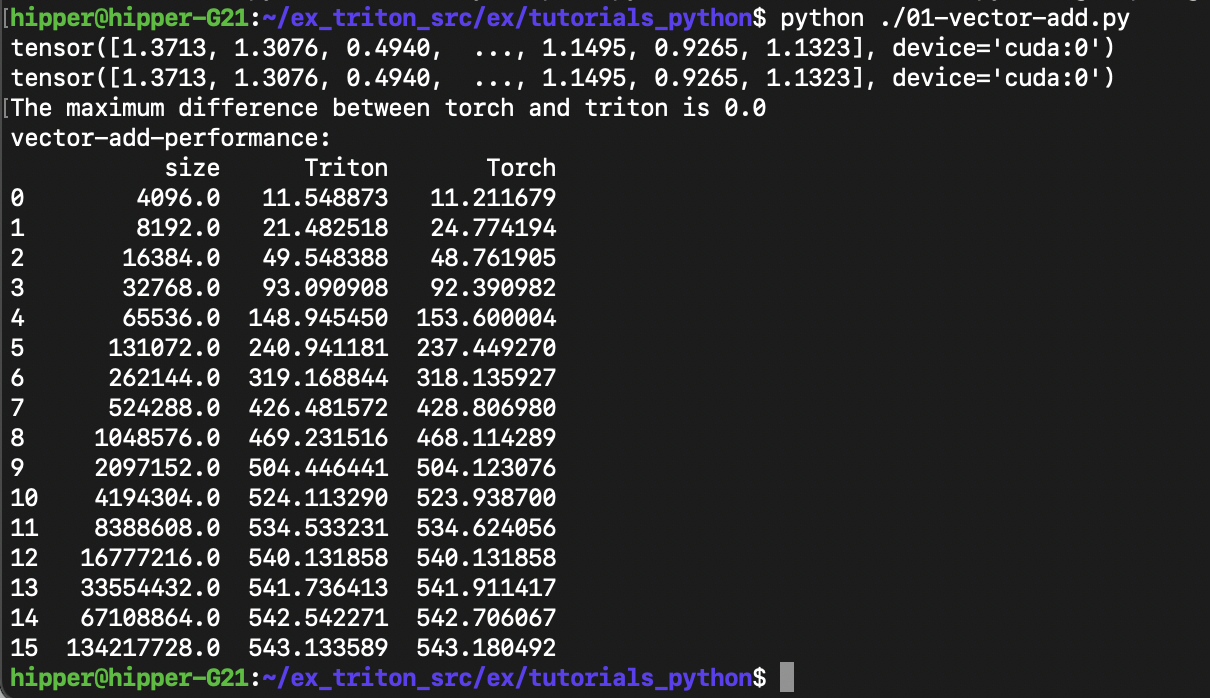Click the 'Triton' column header
This screenshot has width=1210, height=698.
[x=346, y=168]
